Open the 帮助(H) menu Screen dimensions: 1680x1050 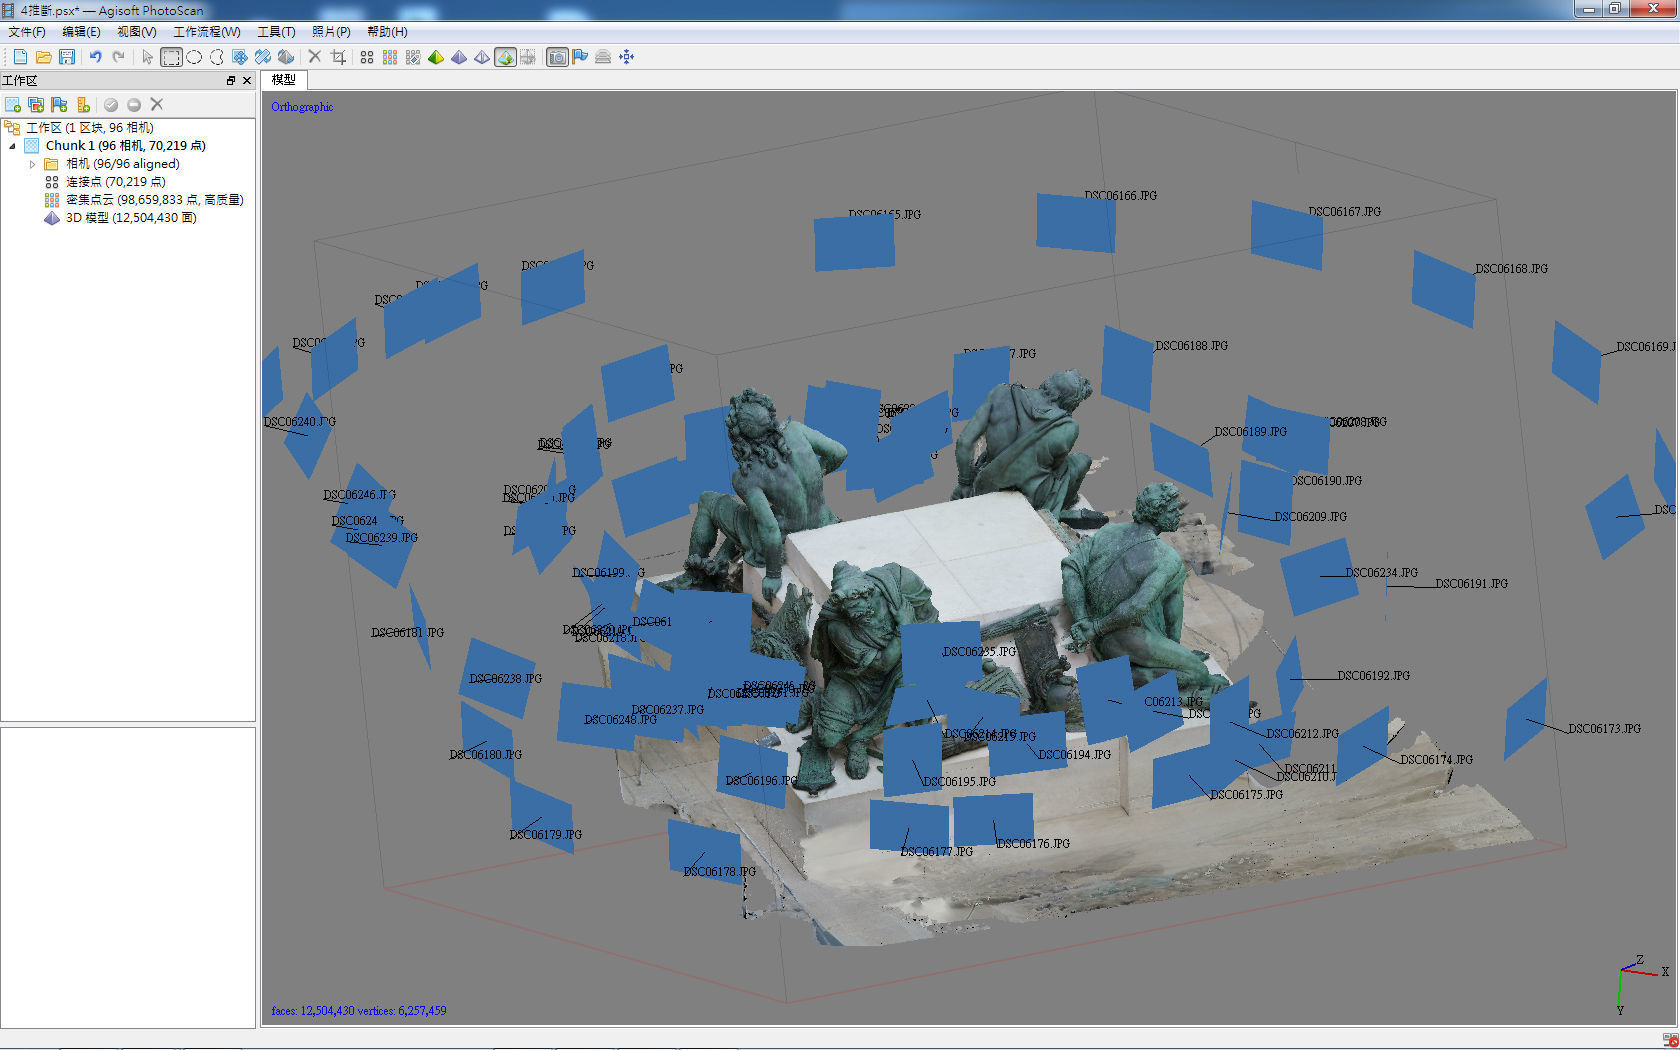pyautogui.click(x=387, y=32)
